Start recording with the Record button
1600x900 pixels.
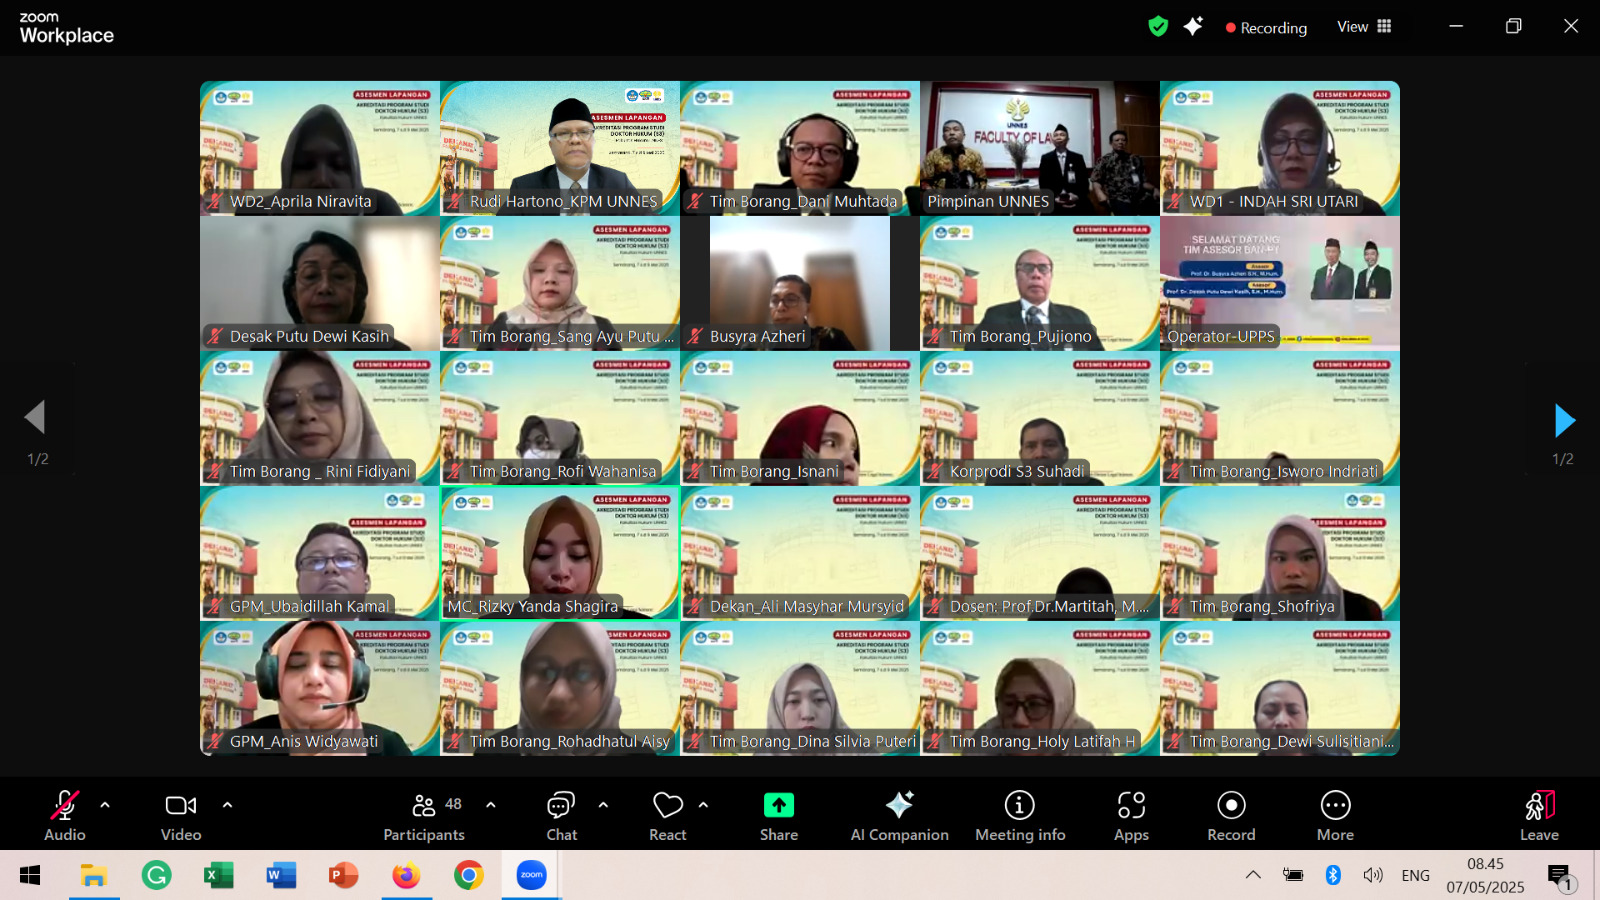pyautogui.click(x=1231, y=815)
